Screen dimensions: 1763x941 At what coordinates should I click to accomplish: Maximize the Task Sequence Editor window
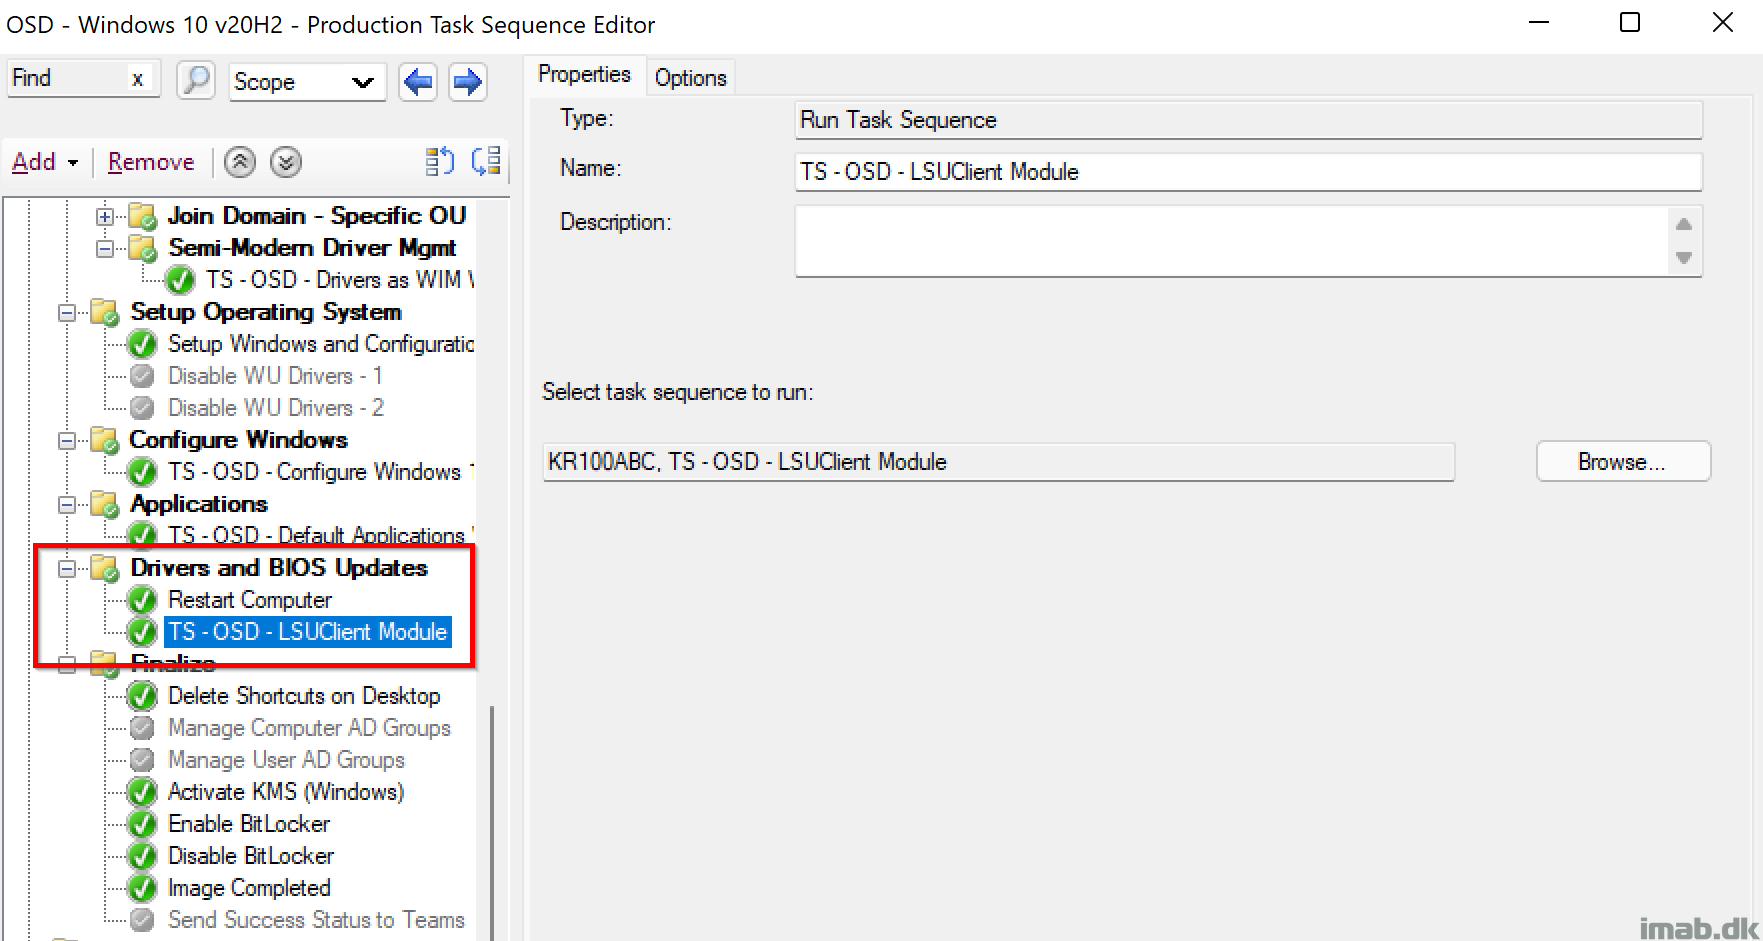coord(1630,22)
